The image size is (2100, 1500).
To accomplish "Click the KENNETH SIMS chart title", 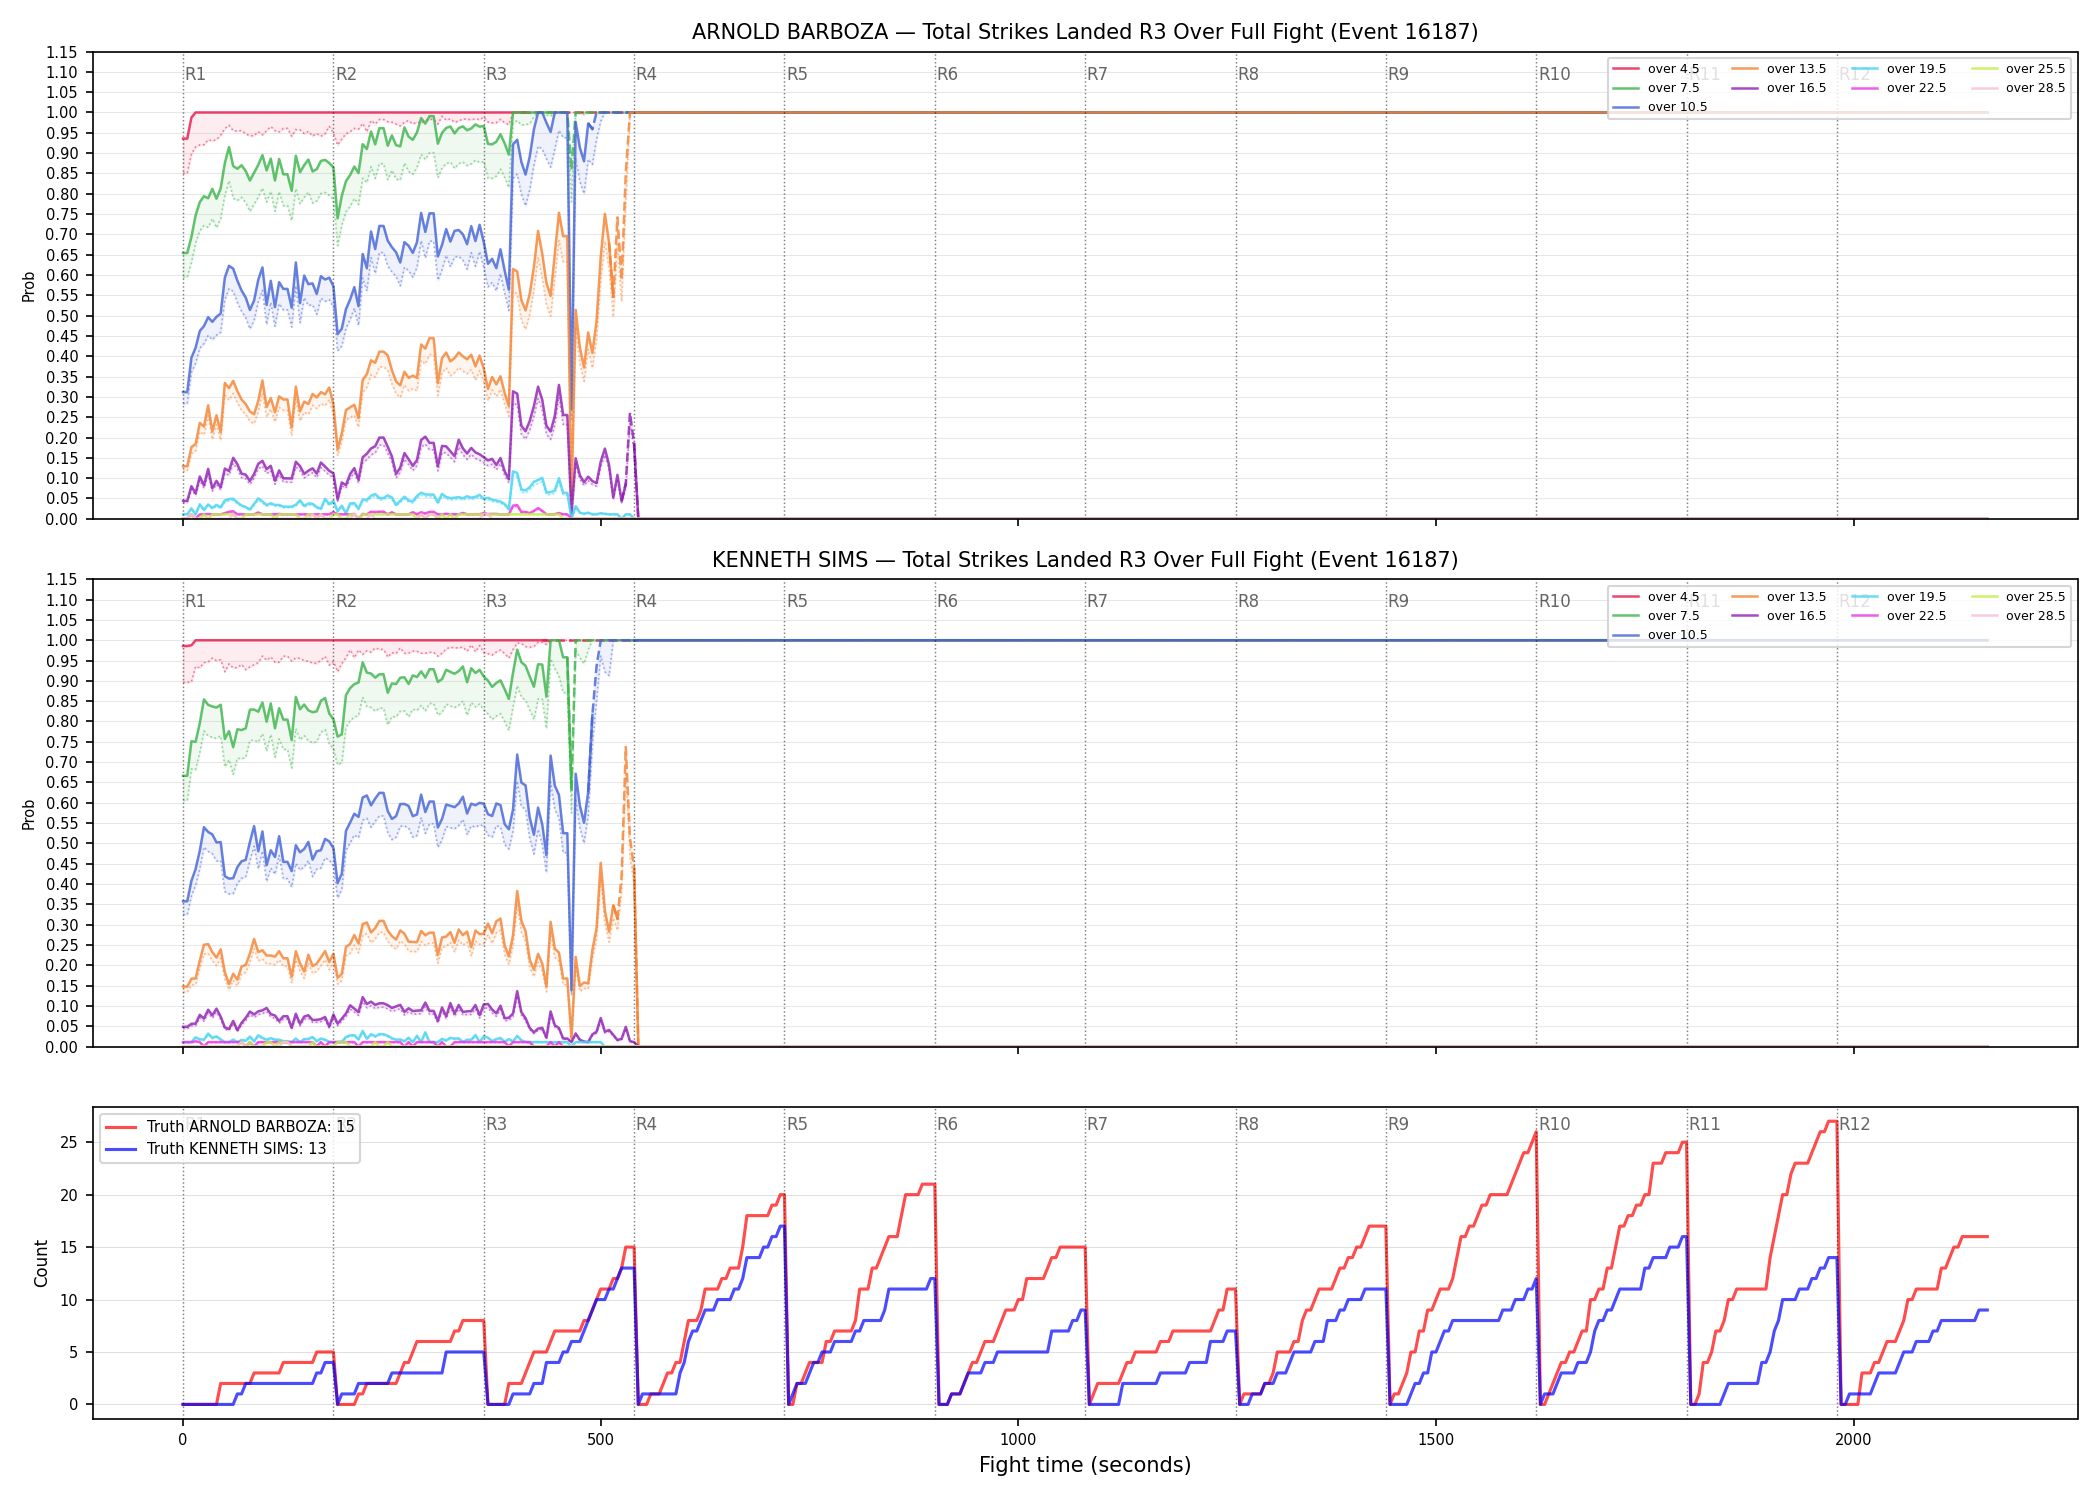I will tap(1085, 560).
